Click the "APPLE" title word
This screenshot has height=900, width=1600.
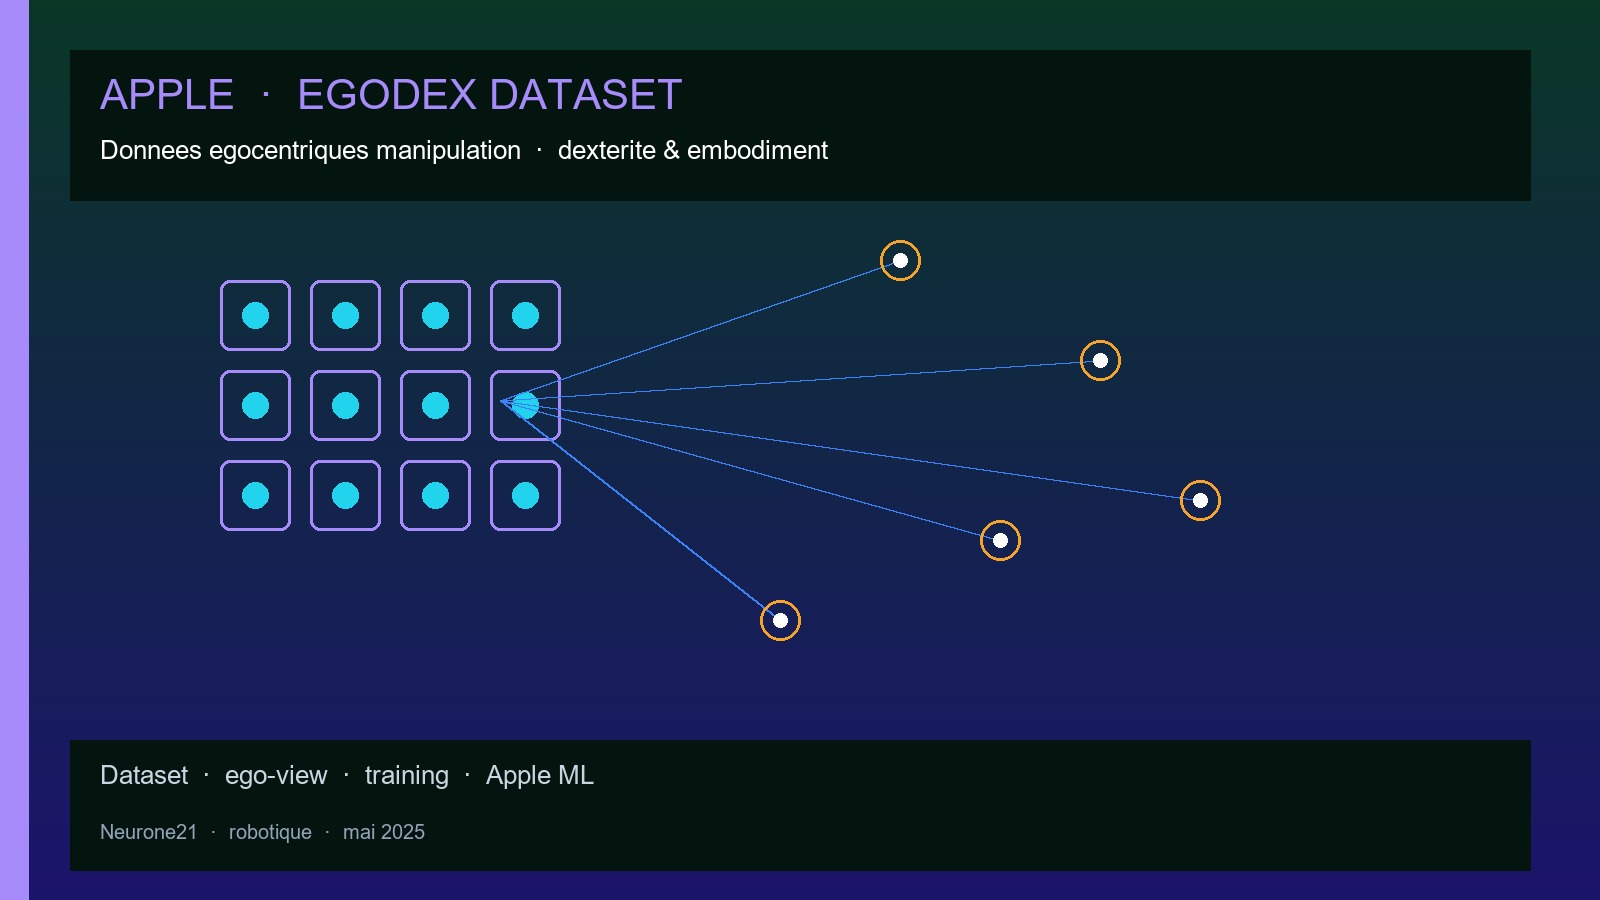pos(167,95)
